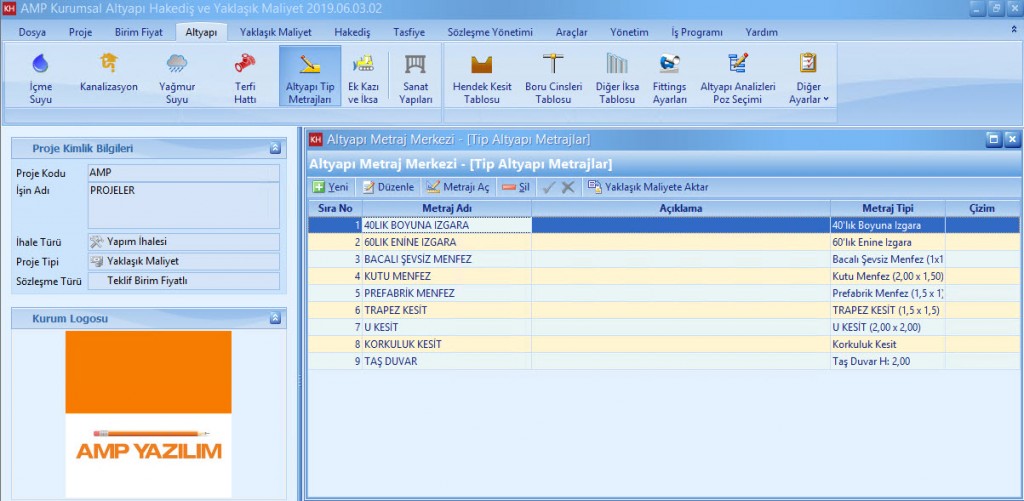Open Sanat Yapıları in the ribbon
Viewport: 1024px width, 501px height.
pyautogui.click(x=414, y=78)
